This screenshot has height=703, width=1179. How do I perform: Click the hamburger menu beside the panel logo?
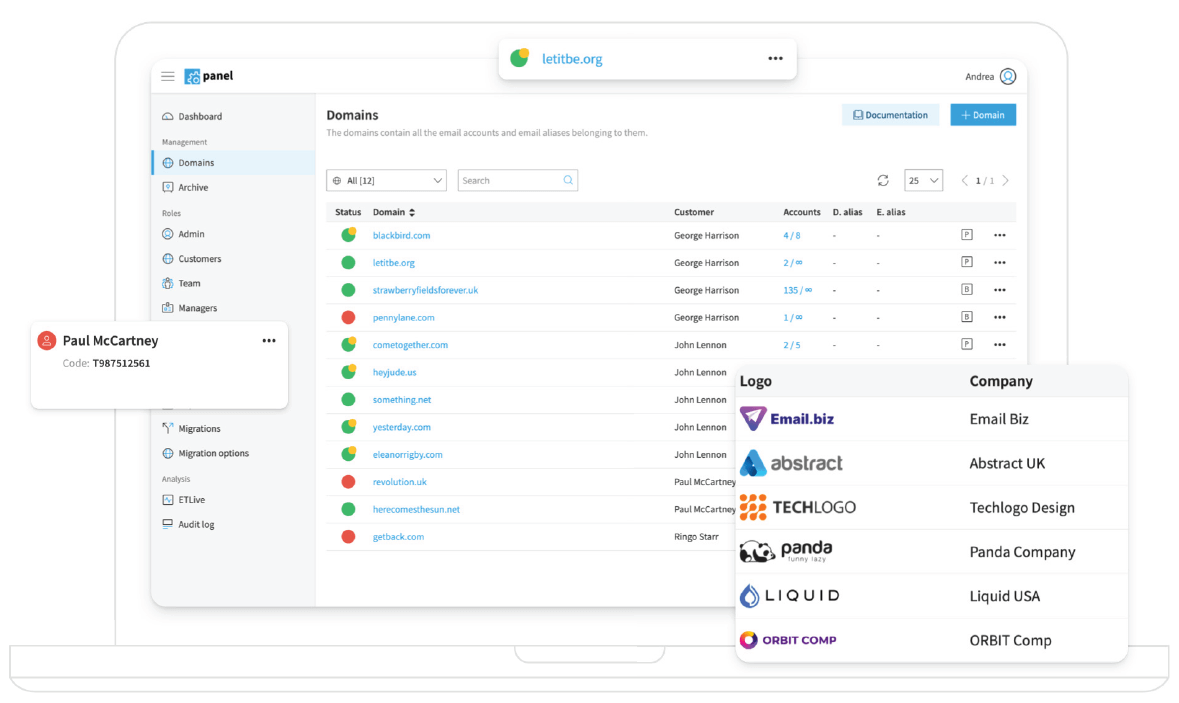click(x=167, y=75)
